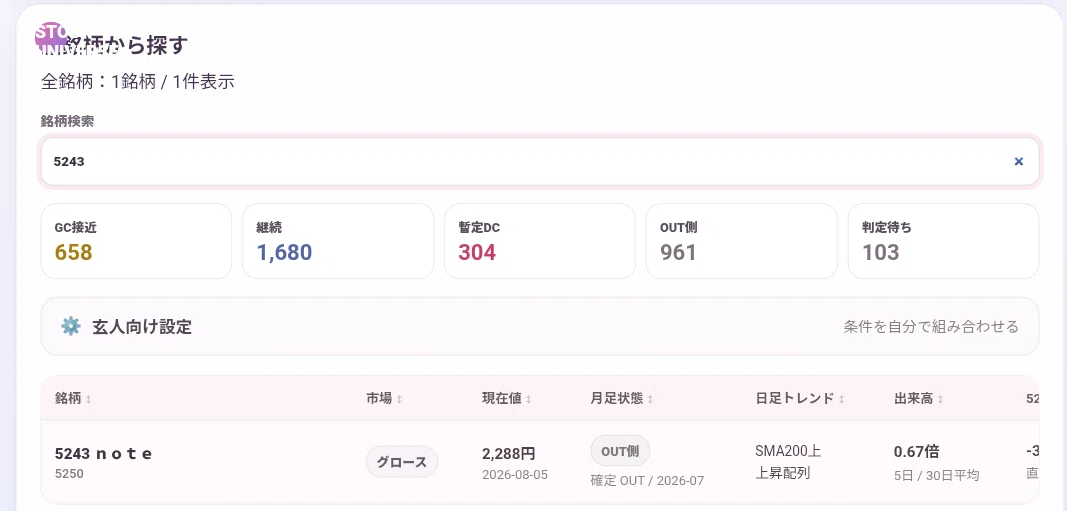1067x511 pixels.
Task: Sort by 銘柄 column arrows
Action: point(88,399)
